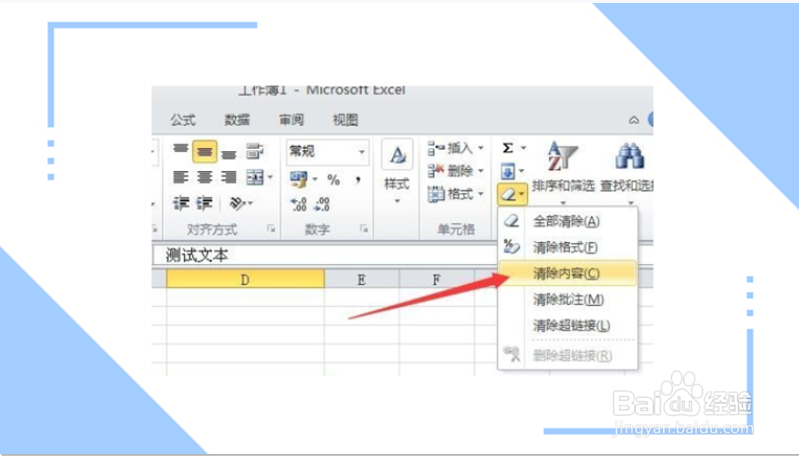Apply right text alignment

(x=229, y=177)
